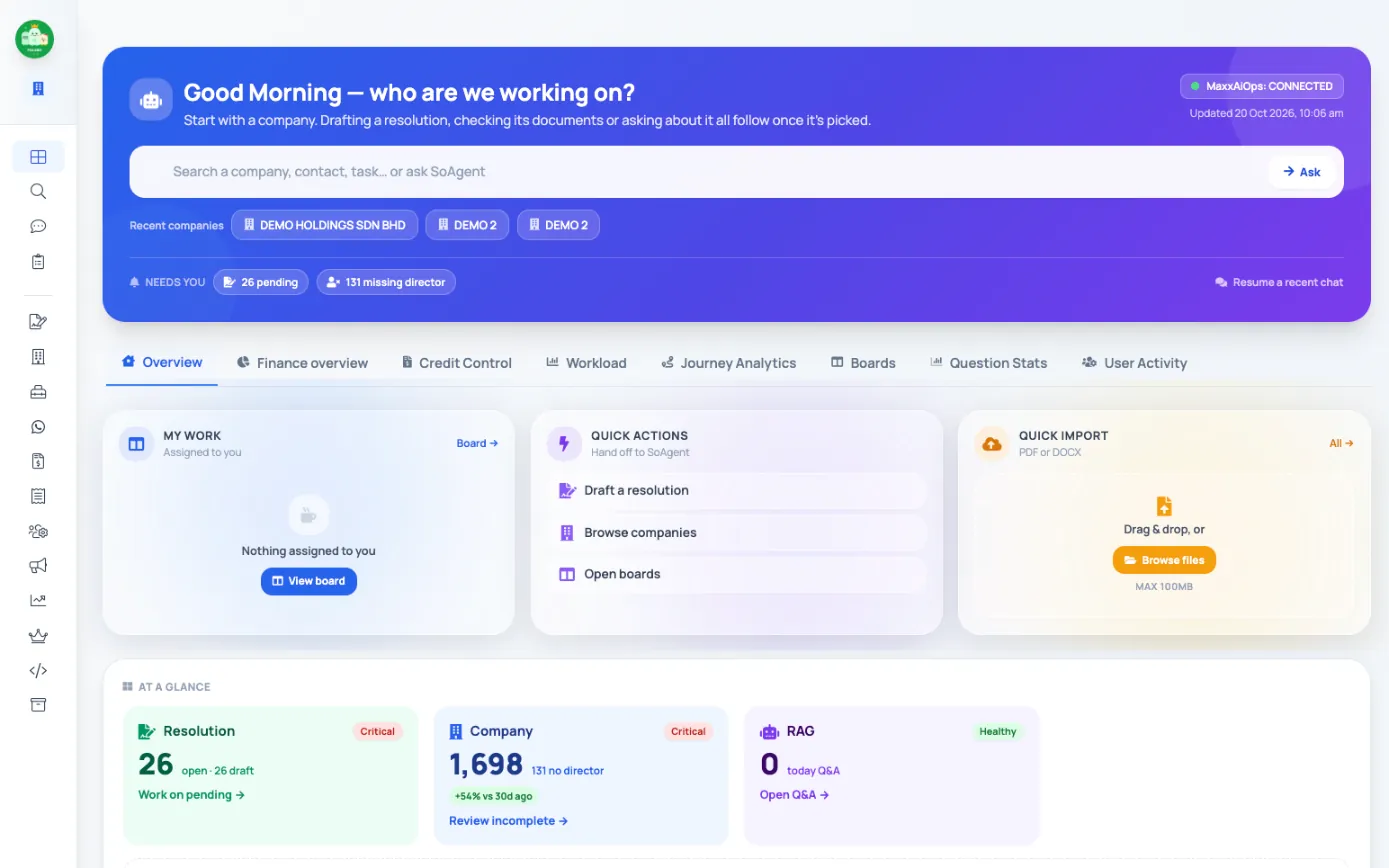The height and width of the screenshot is (868, 1389).
Task: Click the AT A GLANCE heading
Action: (174, 687)
